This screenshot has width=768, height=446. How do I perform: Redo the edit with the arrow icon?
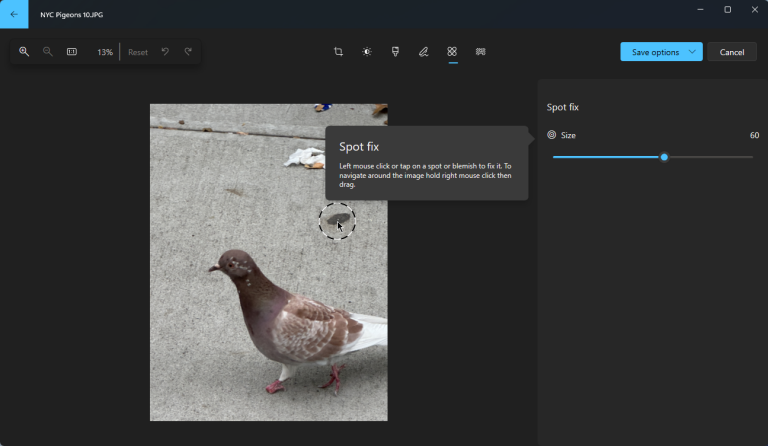click(188, 51)
